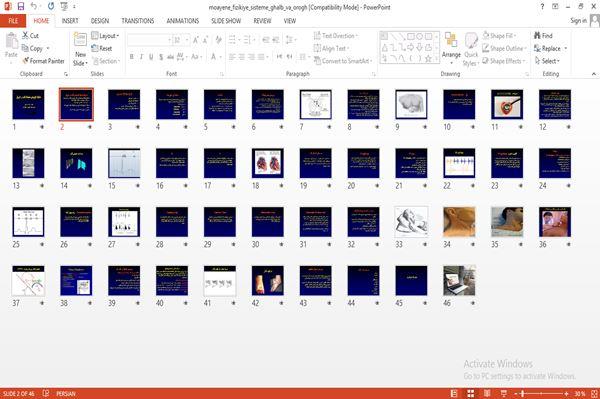600x399 pixels.
Task: Open the Shape Fill dropdown
Action: click(500, 36)
